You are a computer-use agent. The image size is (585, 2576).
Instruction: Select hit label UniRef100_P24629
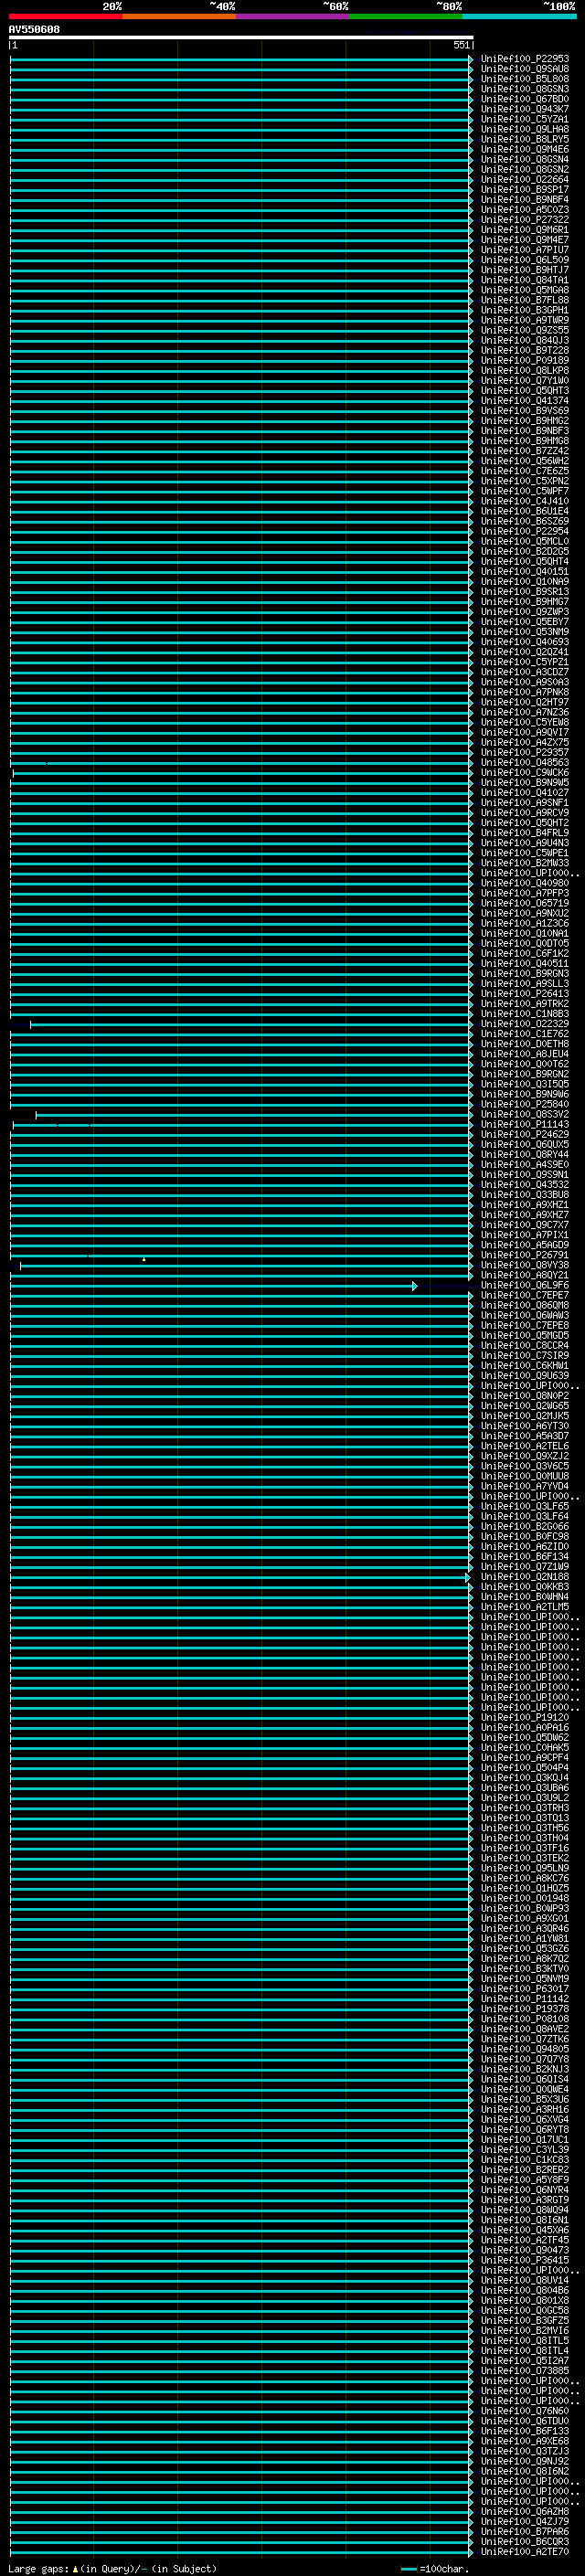(524, 1135)
